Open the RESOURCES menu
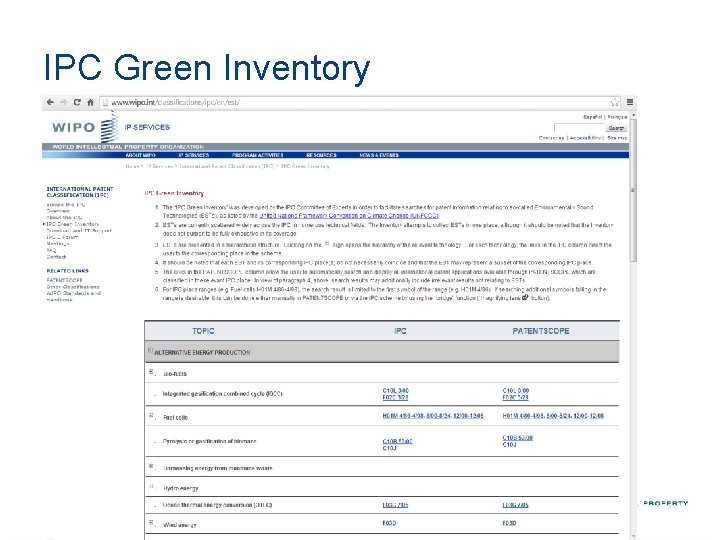720x540 pixels. click(x=321, y=155)
